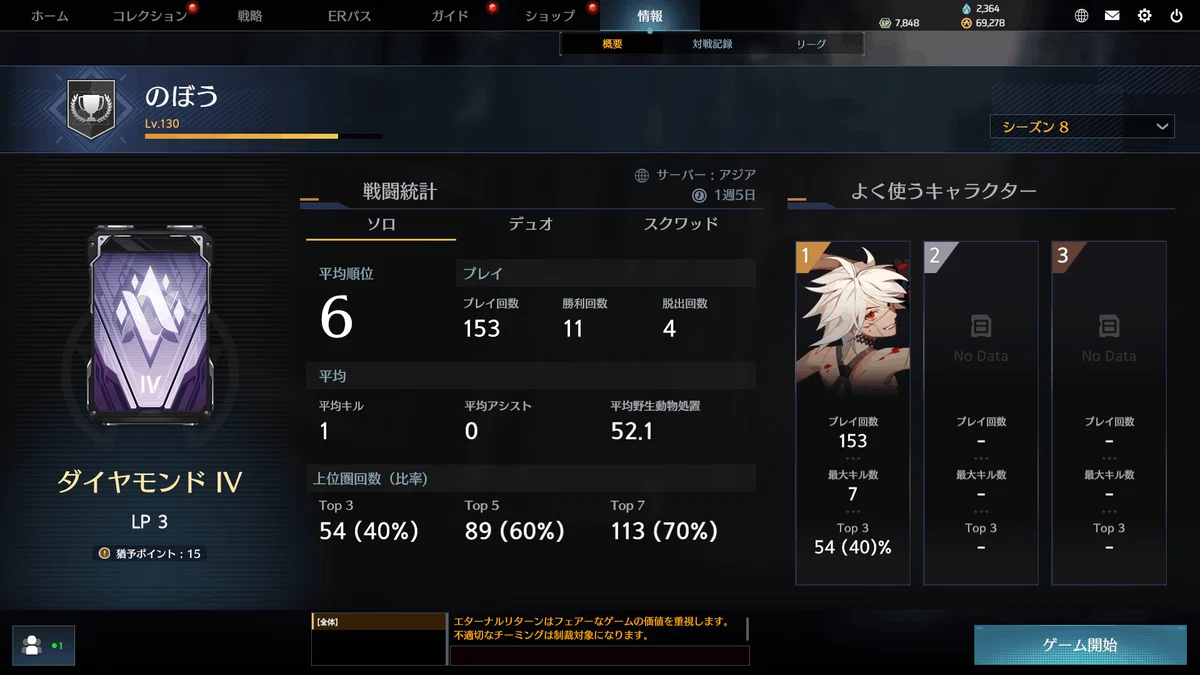Viewport: 1200px width, 675px height.
Task: Click the LP 3 text
Action: (150, 522)
